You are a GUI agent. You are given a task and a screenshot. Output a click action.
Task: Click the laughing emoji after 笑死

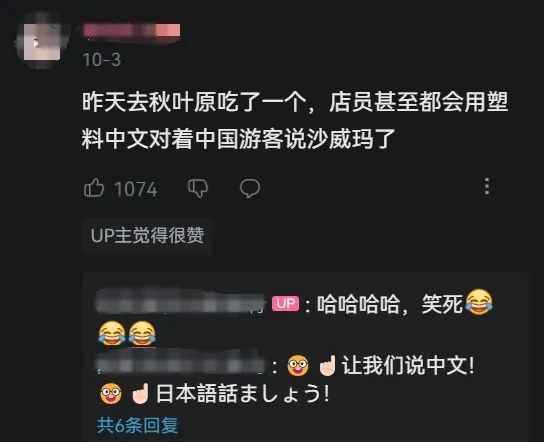[x=479, y=302]
